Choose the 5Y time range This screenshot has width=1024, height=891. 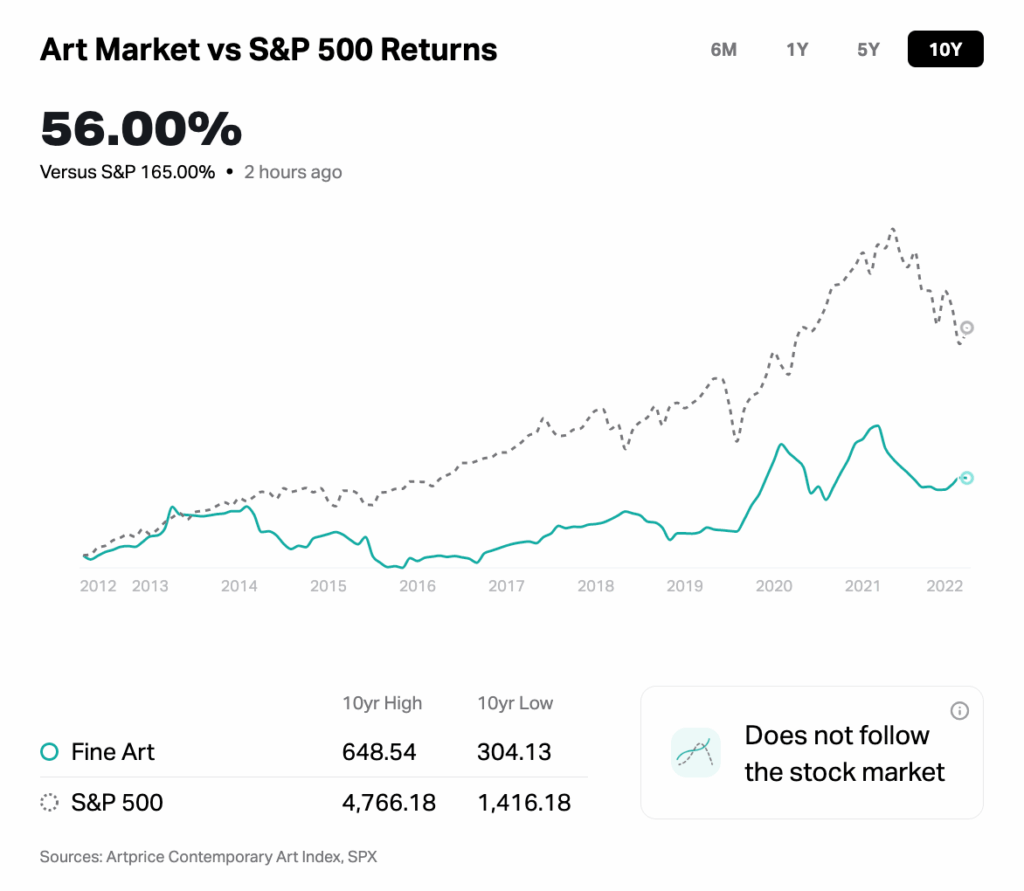868,49
